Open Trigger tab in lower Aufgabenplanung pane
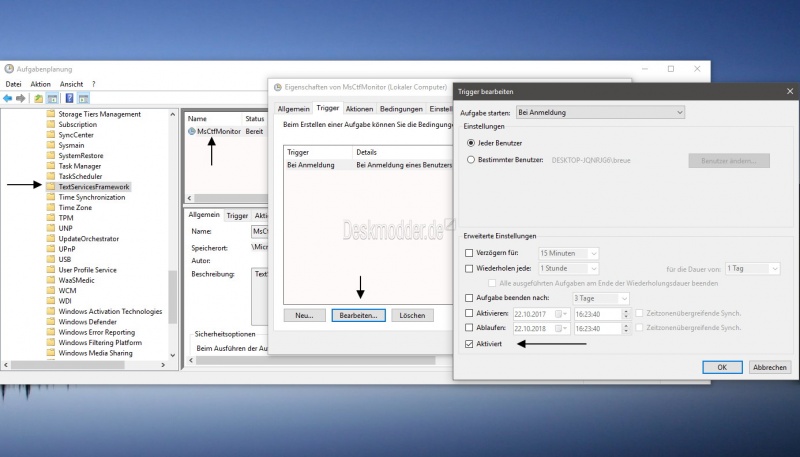This screenshot has height=457, width=800. point(237,216)
